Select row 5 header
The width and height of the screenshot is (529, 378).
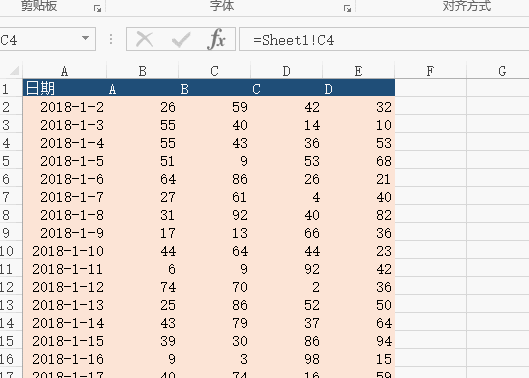coord(6,161)
